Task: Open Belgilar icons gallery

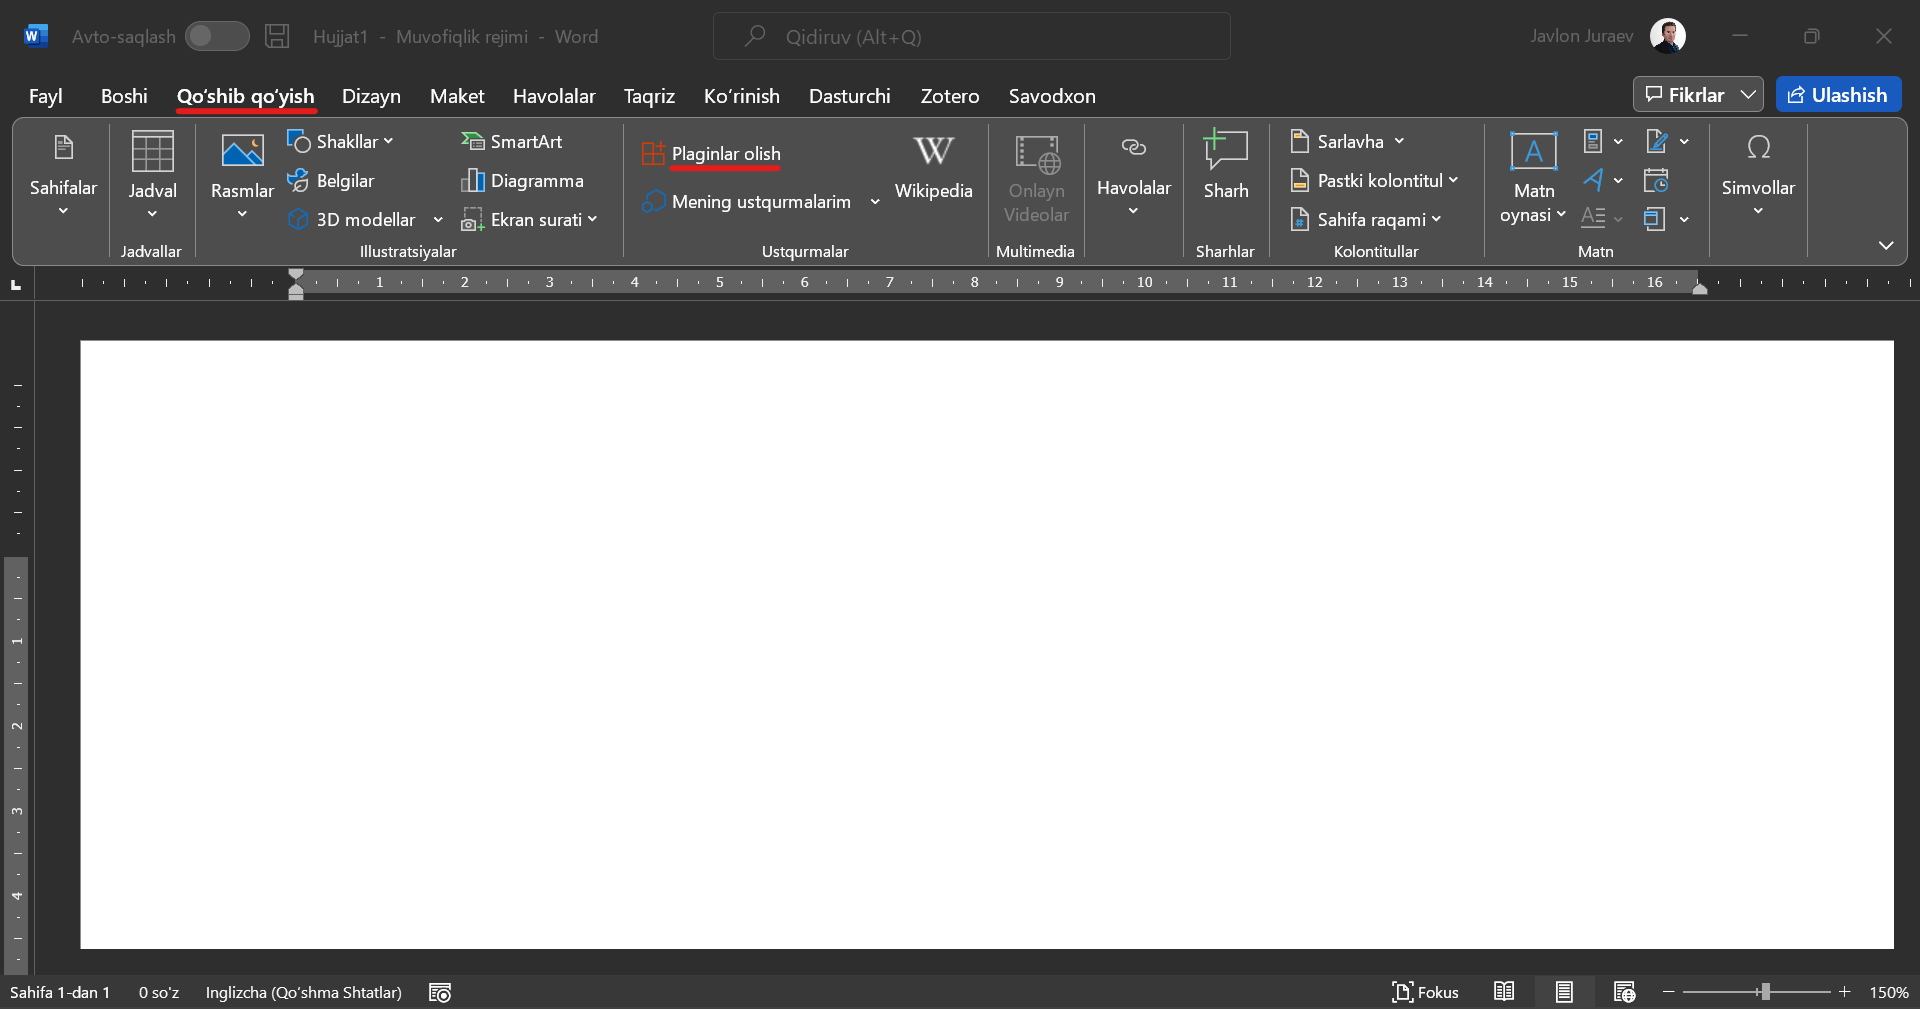Action: [331, 181]
